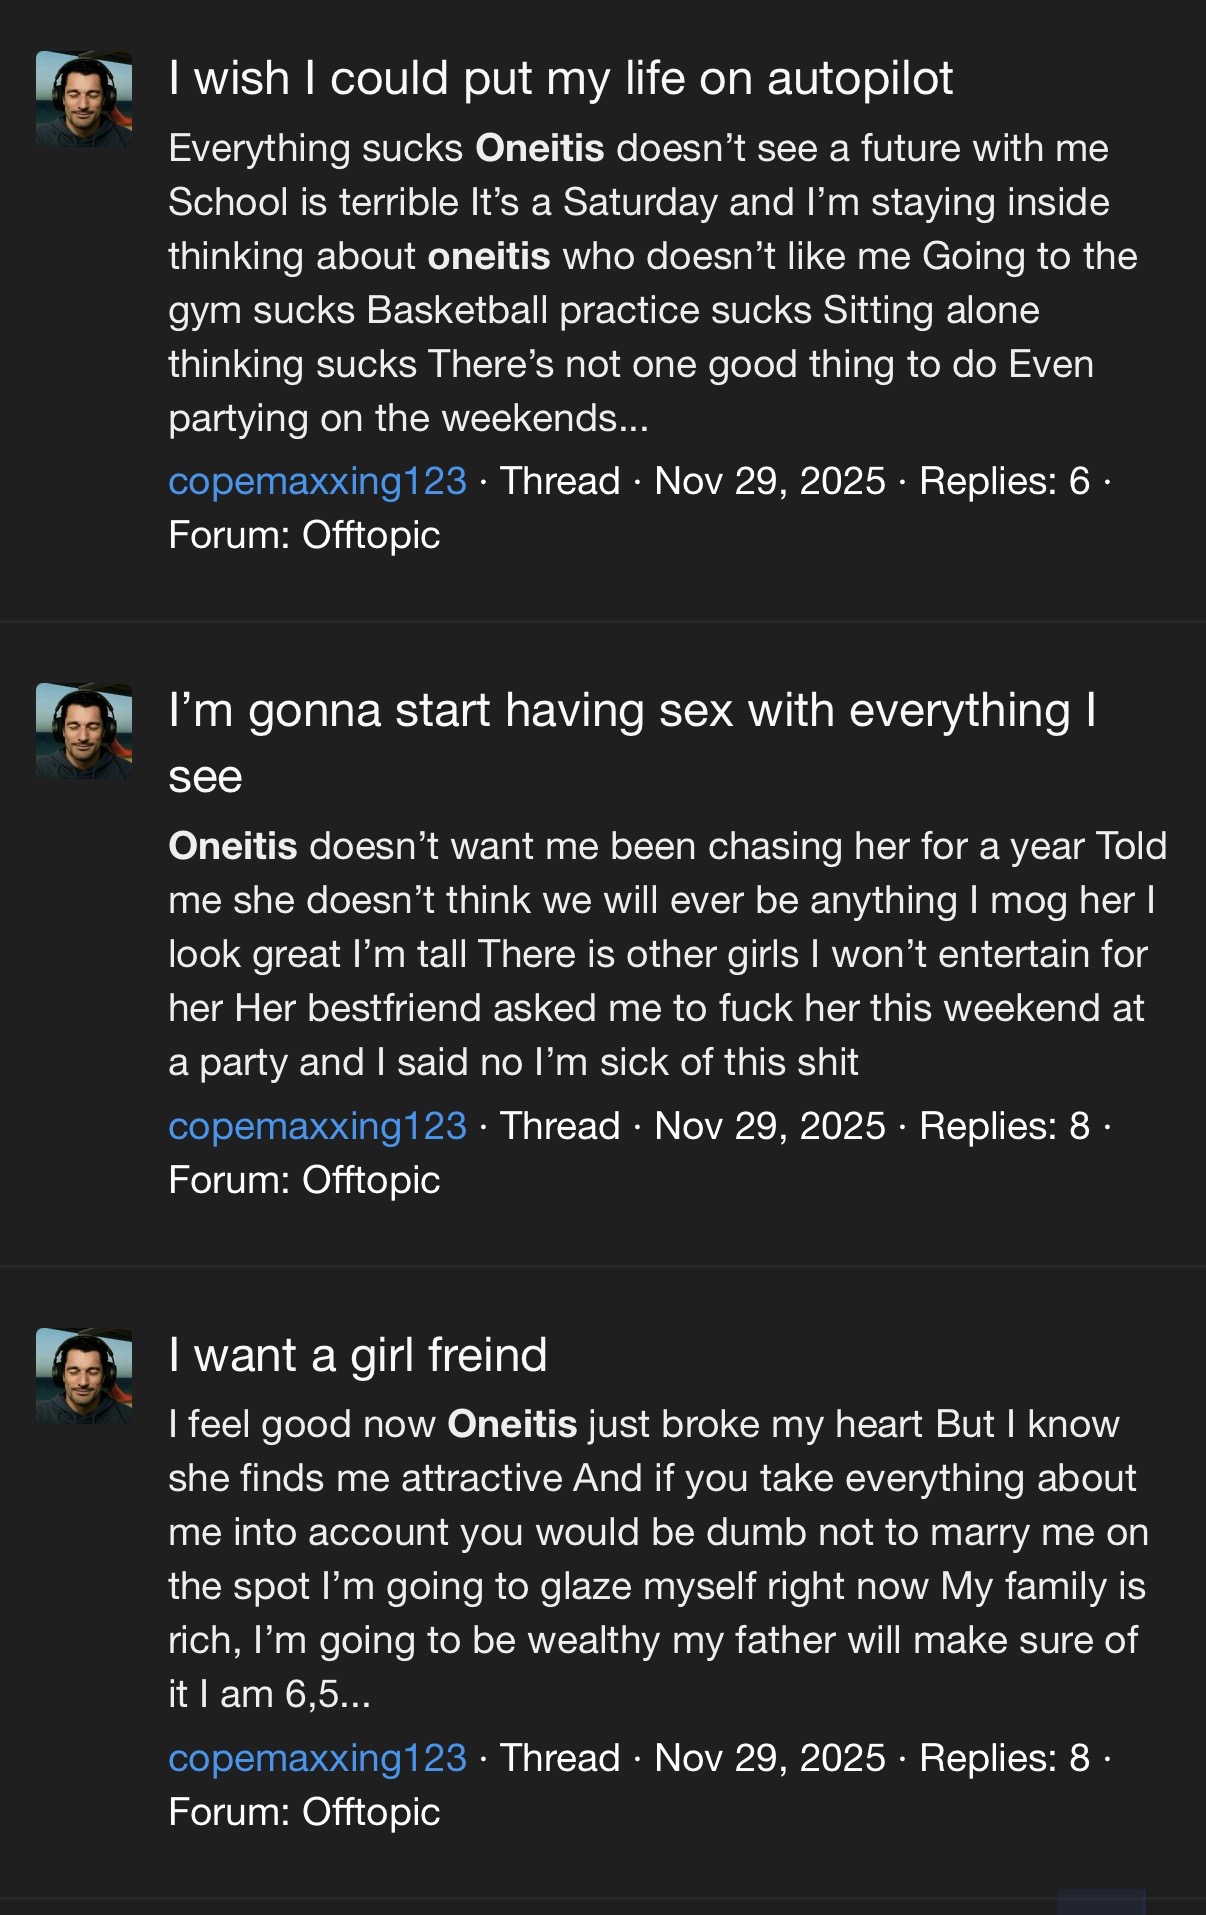Screen dimensions: 1206x1915
Task: Click bold 'Oneitis' in the 'girl freind' snippet
Action: click(x=512, y=1424)
